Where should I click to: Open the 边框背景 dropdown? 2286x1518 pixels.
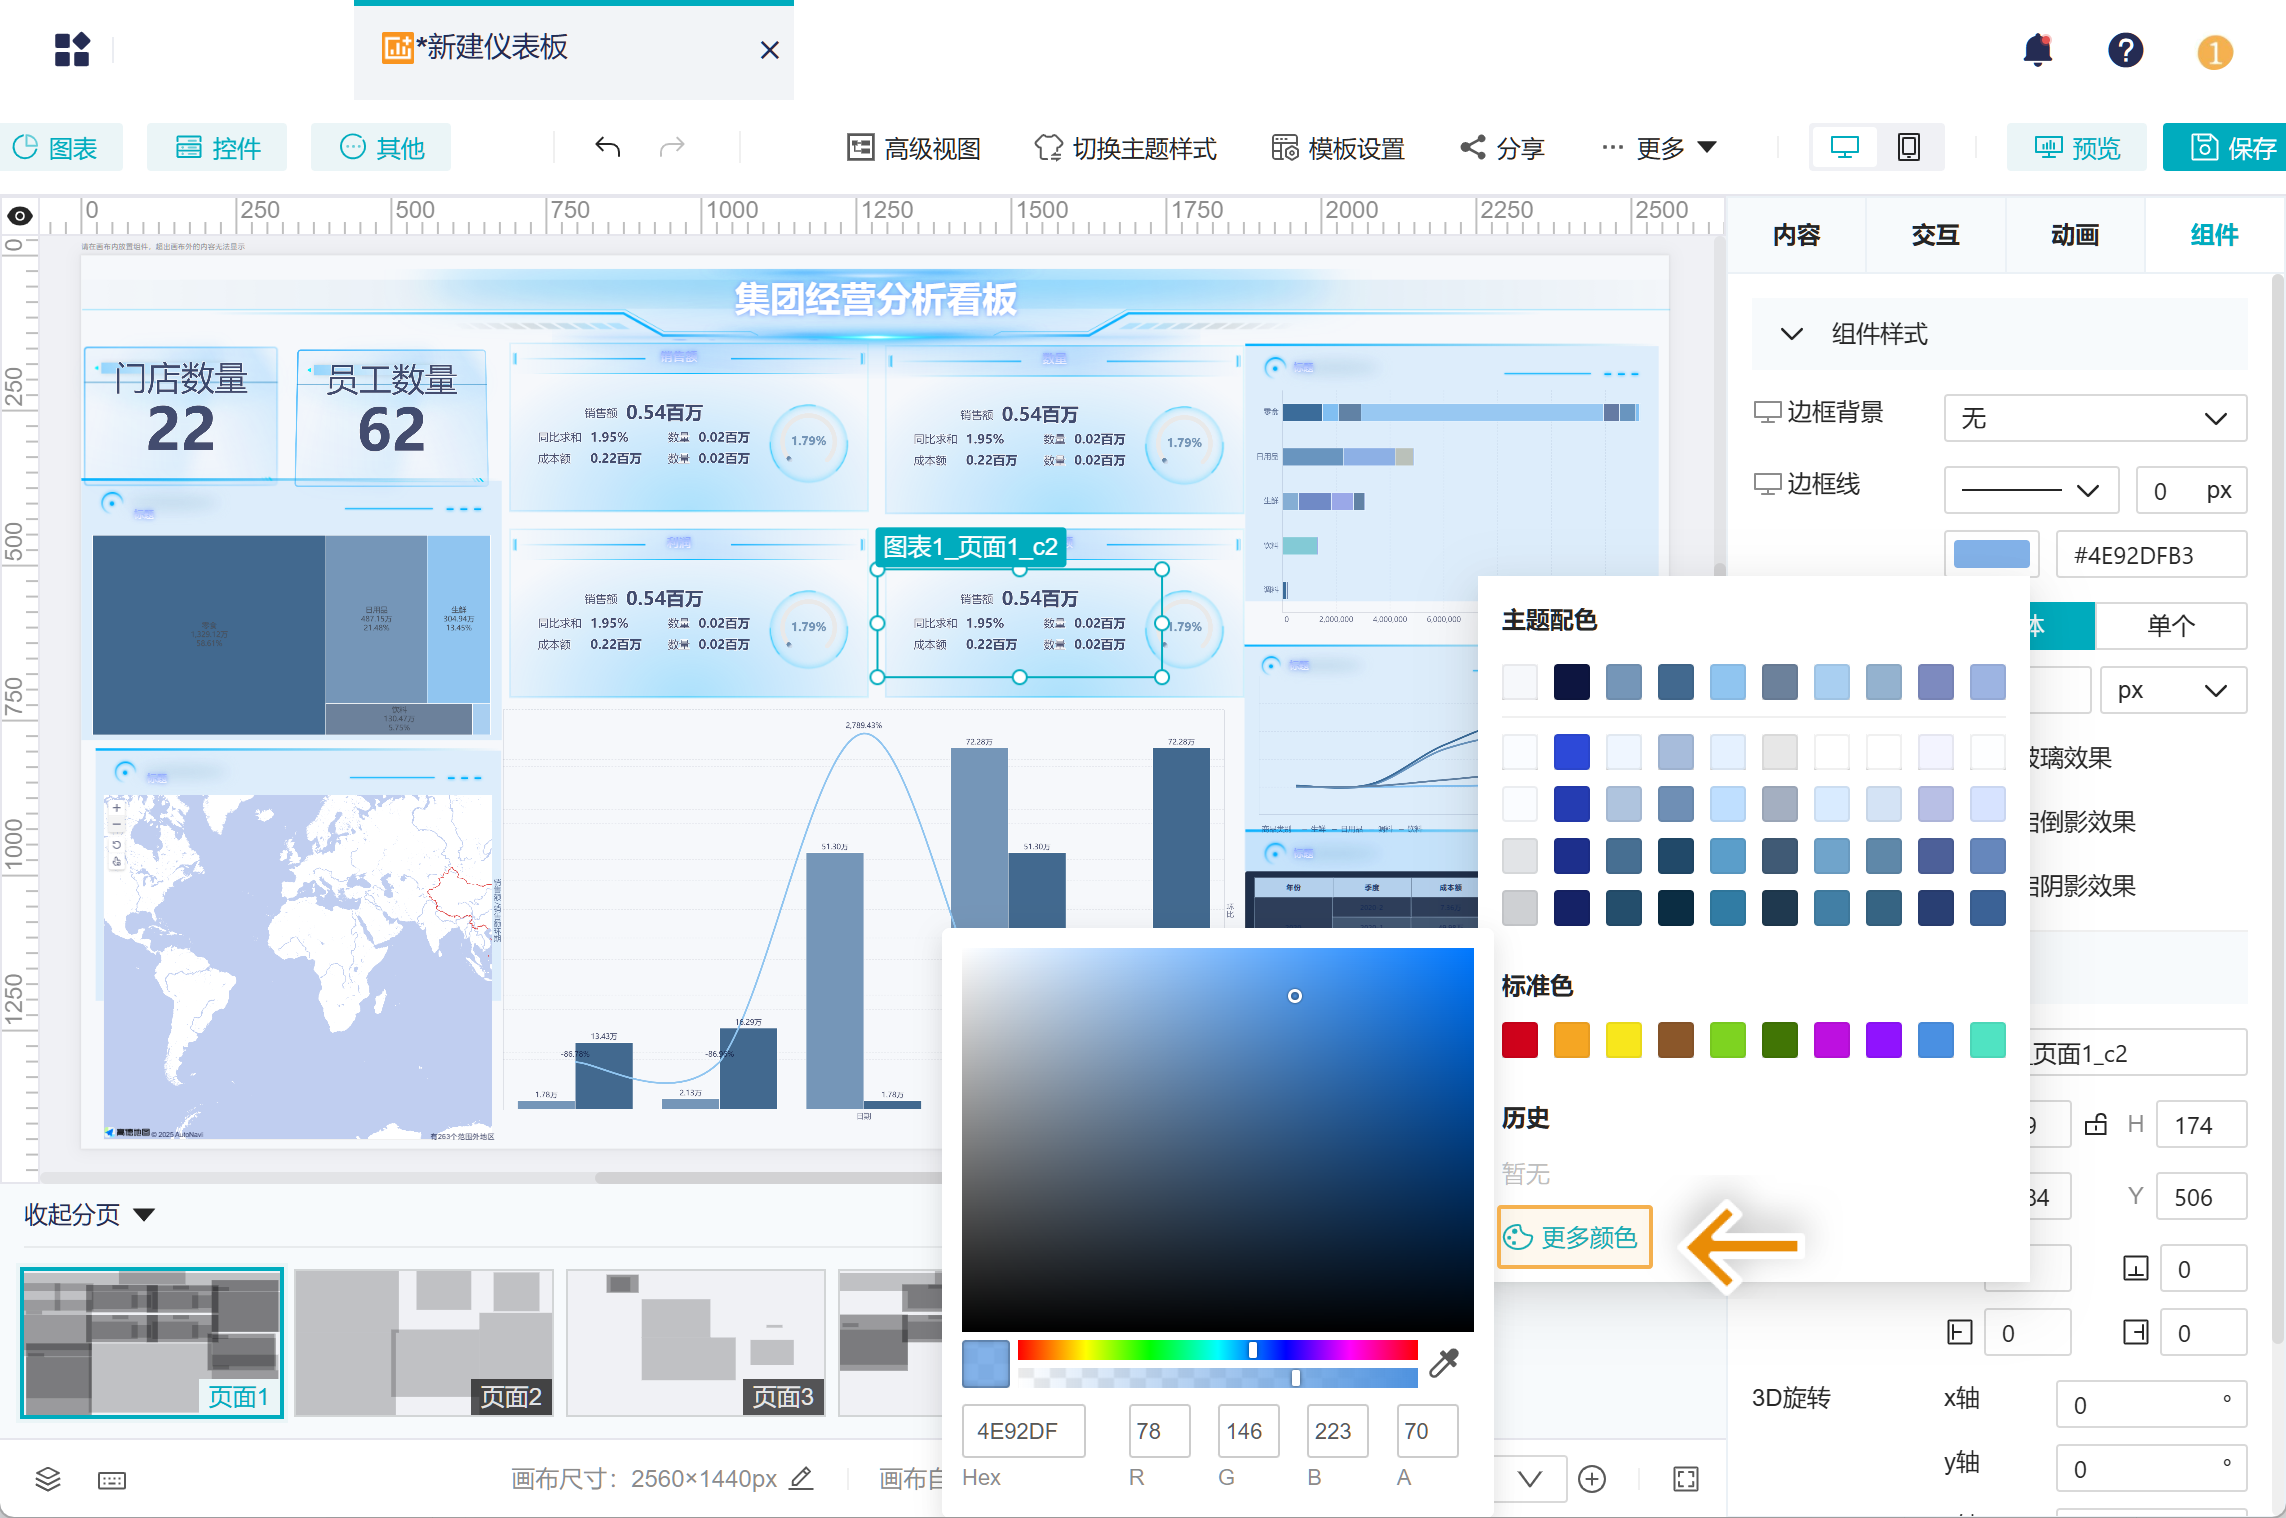2094,418
